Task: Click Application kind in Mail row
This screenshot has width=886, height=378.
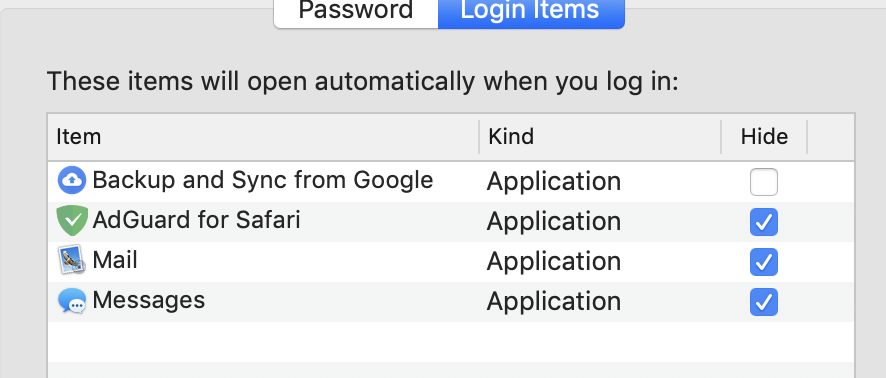Action: coord(554,262)
